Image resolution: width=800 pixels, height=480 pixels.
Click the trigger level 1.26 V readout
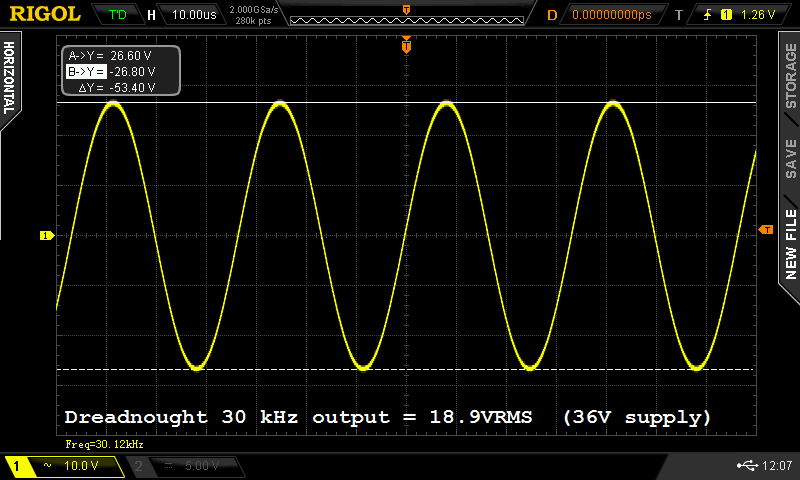758,15
